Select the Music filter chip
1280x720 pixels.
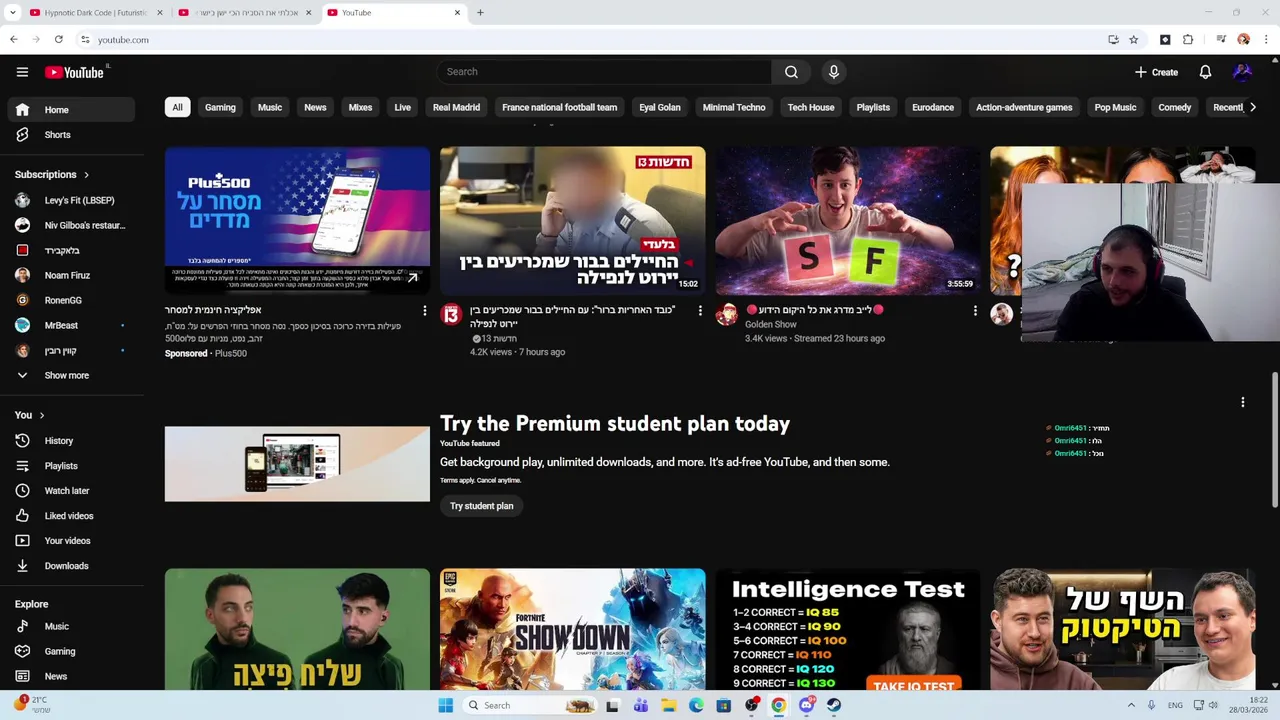click(x=270, y=107)
